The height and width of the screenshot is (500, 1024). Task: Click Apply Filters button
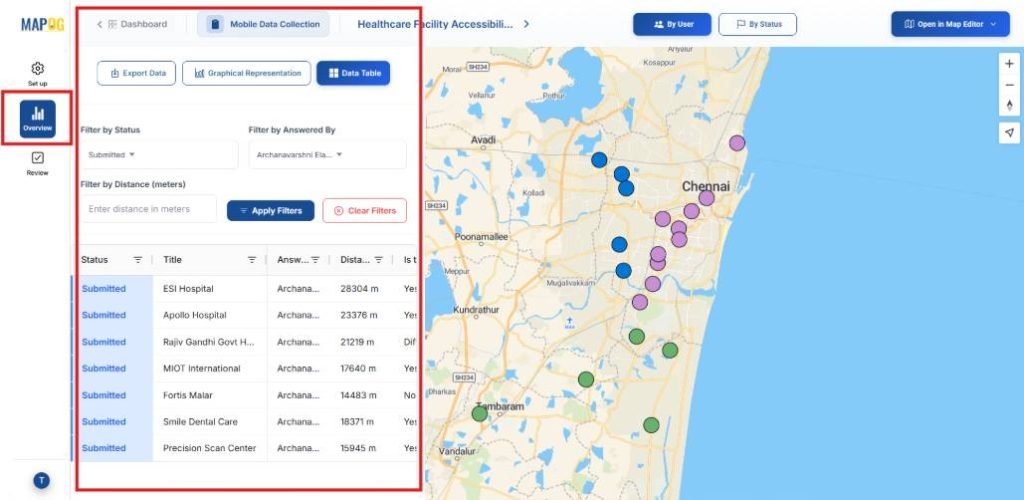pyautogui.click(x=270, y=211)
